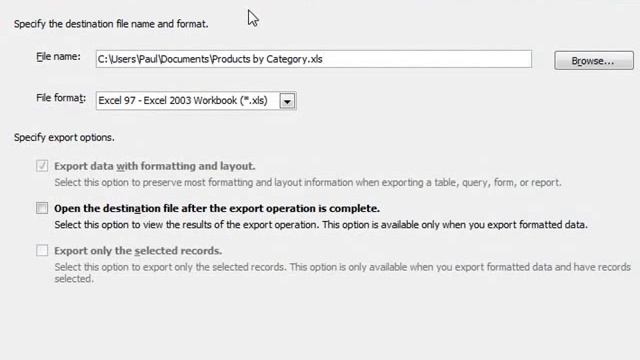Click the 'File format:' label
The image size is (640, 360).
click(61, 98)
